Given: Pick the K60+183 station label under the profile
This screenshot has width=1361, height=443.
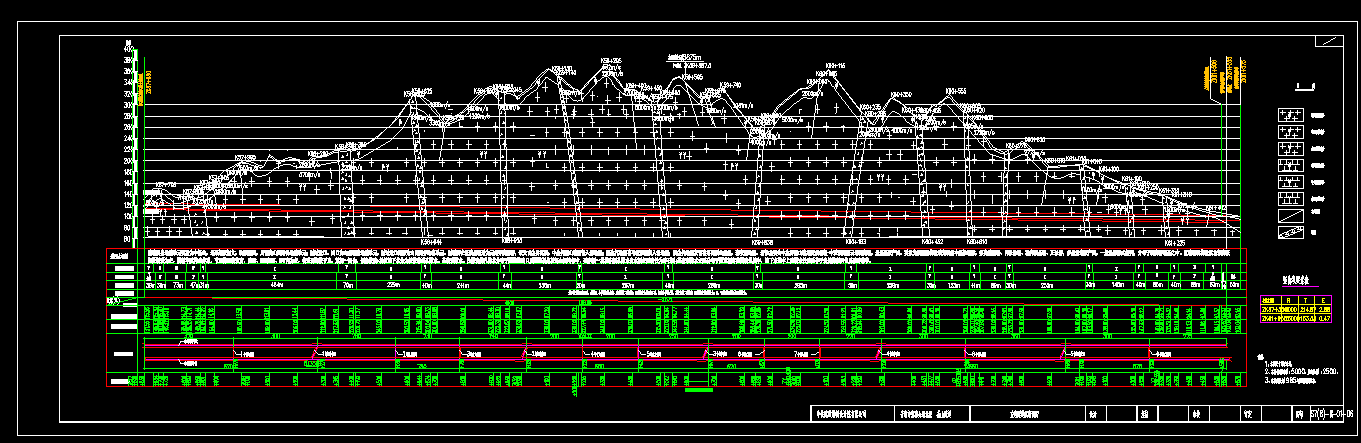Looking at the screenshot, I should click(856, 241).
